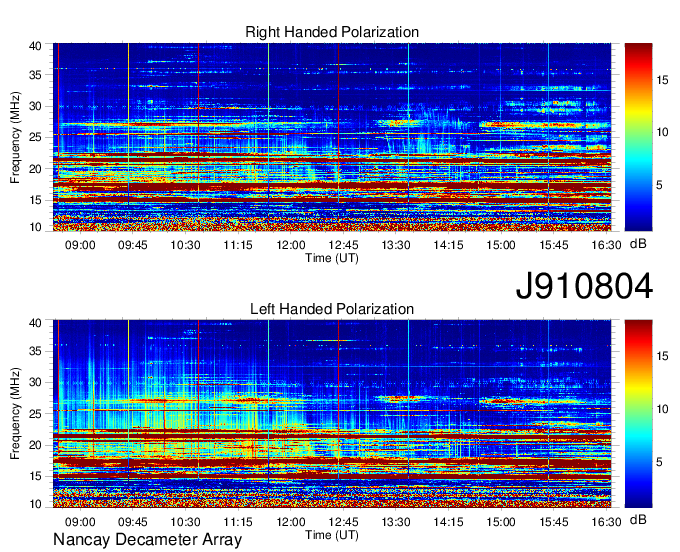The width and height of the screenshot is (680, 552).
Task: Click the 12:45 tick label under the right-handed plot
Action: point(343,245)
